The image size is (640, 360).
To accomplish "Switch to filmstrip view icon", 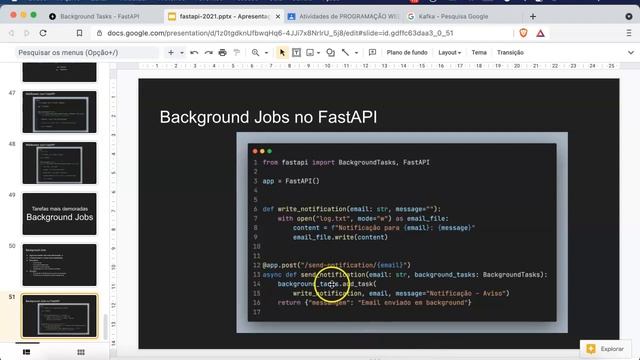I will [x=27, y=352].
